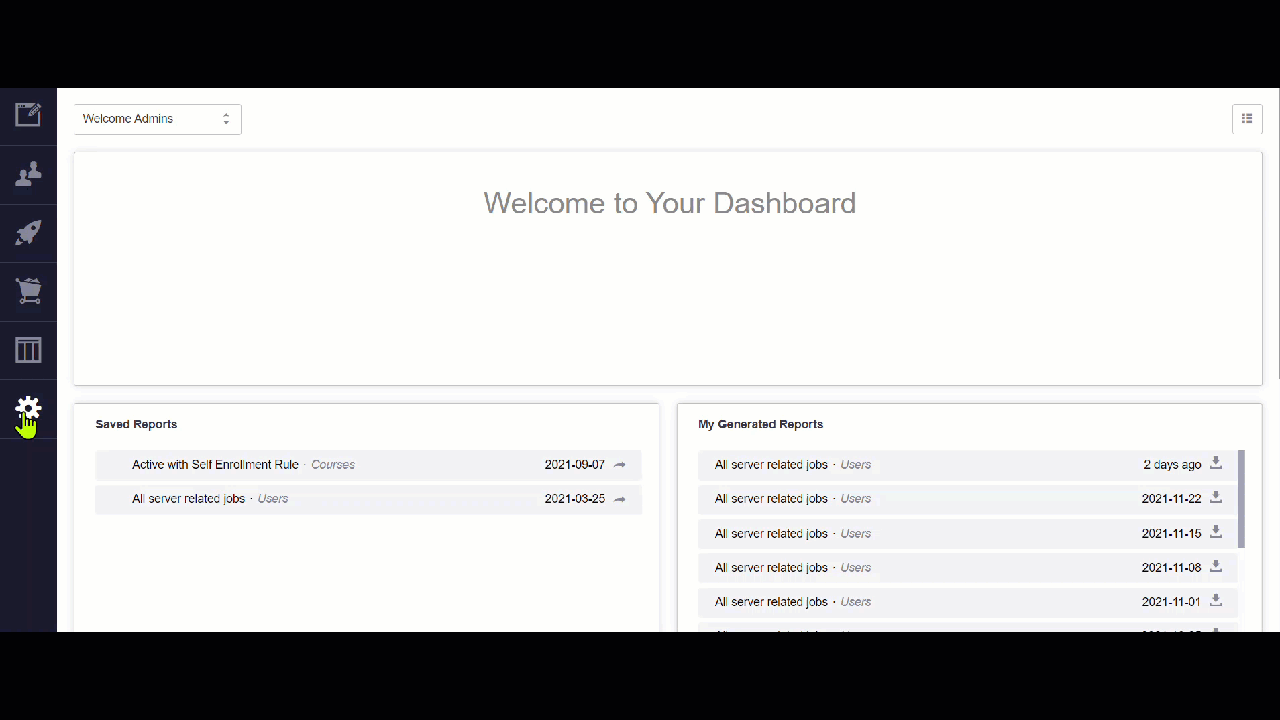Click the Saved Reports heading
Image resolution: width=1280 pixels, height=720 pixels.
coord(136,424)
